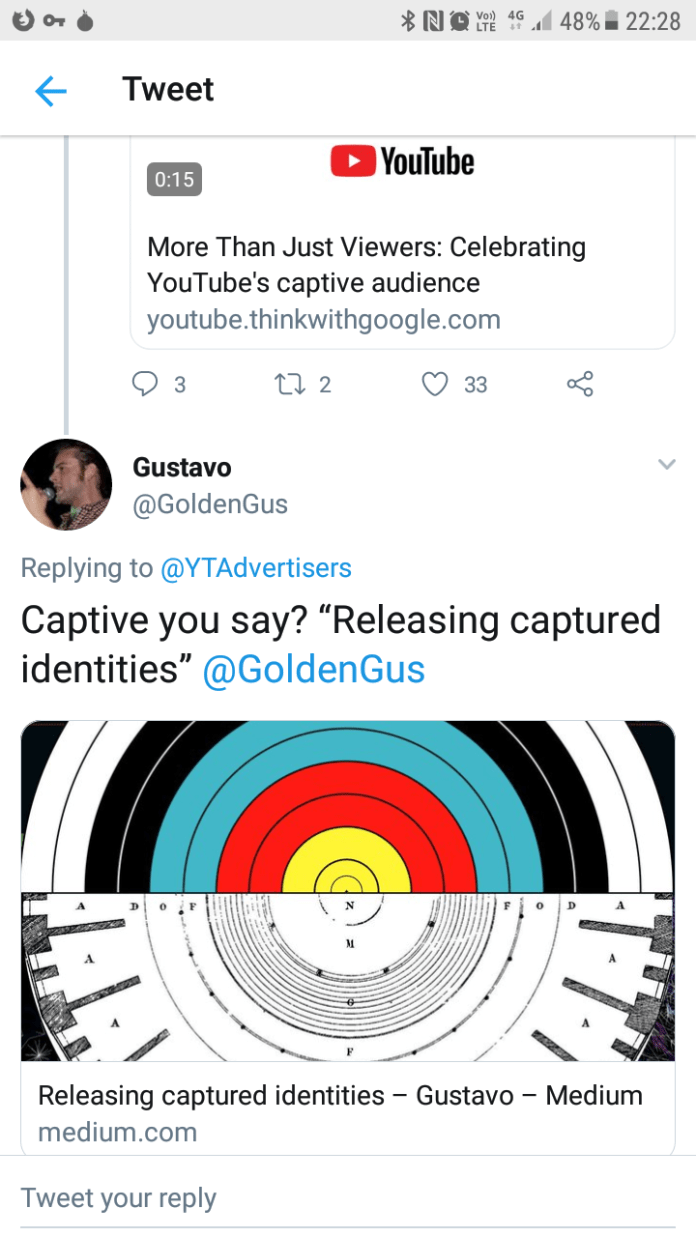Tap the archery target preview image
The width and height of the screenshot is (696, 1237).
[347, 890]
